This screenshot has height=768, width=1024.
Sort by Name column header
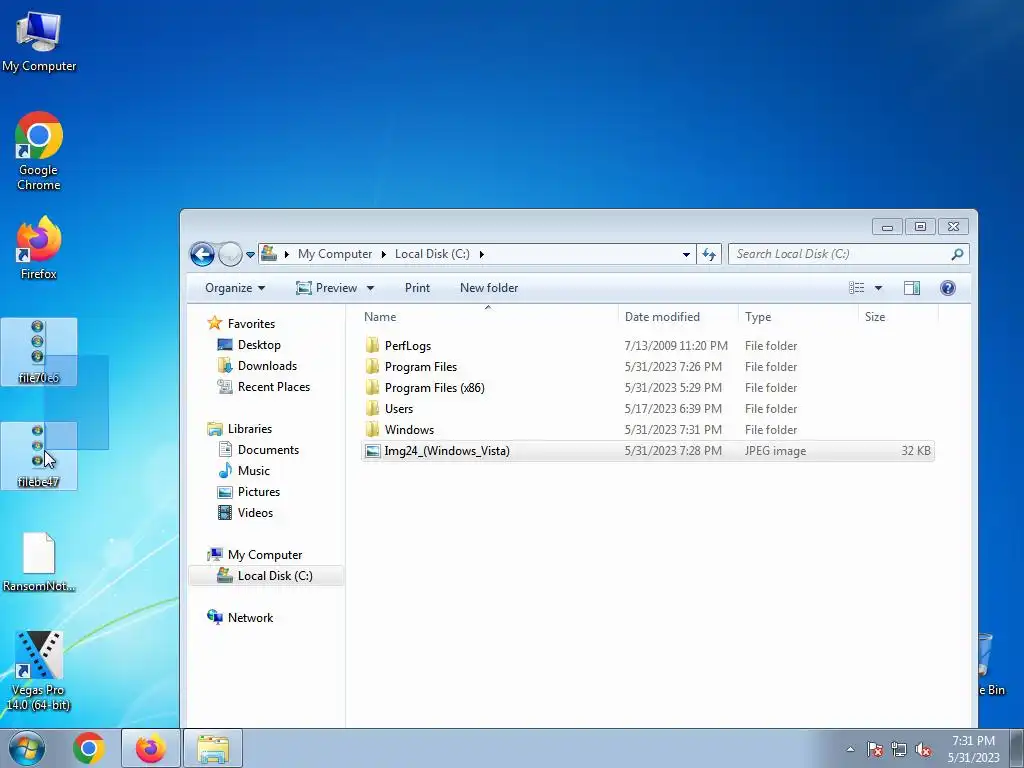pos(487,317)
